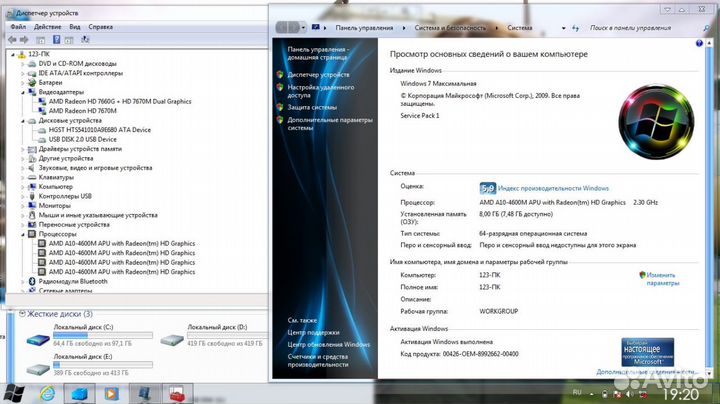Open Панель управления - домашняя страница

318,53
